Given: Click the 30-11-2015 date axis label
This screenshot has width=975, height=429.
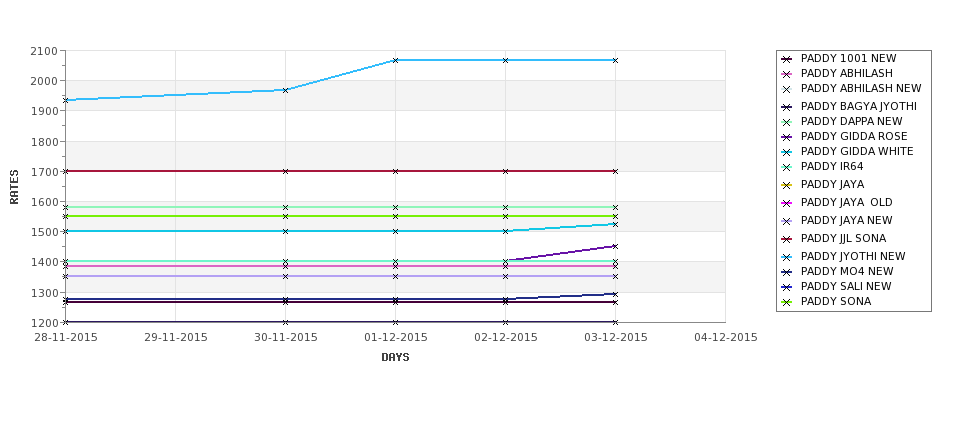Looking at the screenshot, I should [285, 338].
